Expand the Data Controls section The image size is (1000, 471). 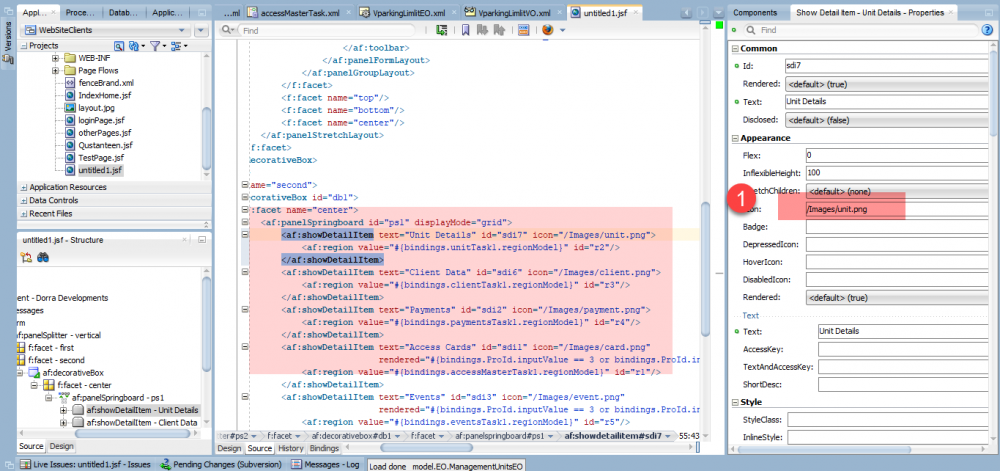tap(24, 200)
